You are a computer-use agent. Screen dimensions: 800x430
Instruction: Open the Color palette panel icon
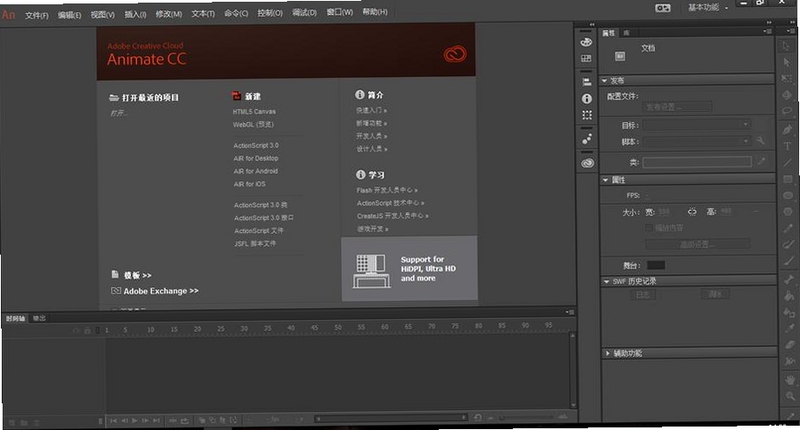pos(586,42)
